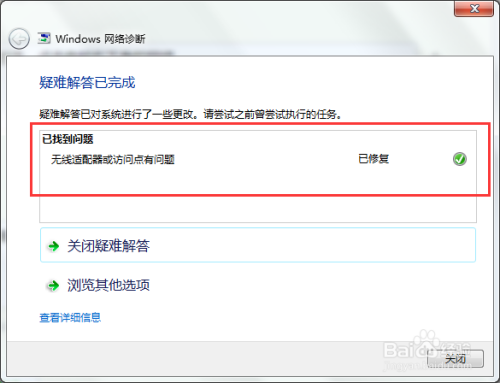Click the 疑难解答已对系统进行了一些更改 description text
This screenshot has width=500, height=383.
point(191,114)
